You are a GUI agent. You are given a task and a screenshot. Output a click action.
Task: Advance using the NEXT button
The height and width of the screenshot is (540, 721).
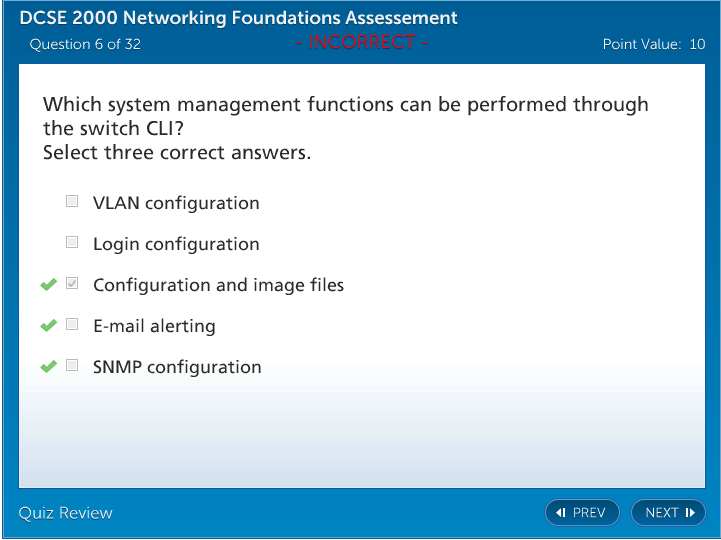(x=668, y=513)
